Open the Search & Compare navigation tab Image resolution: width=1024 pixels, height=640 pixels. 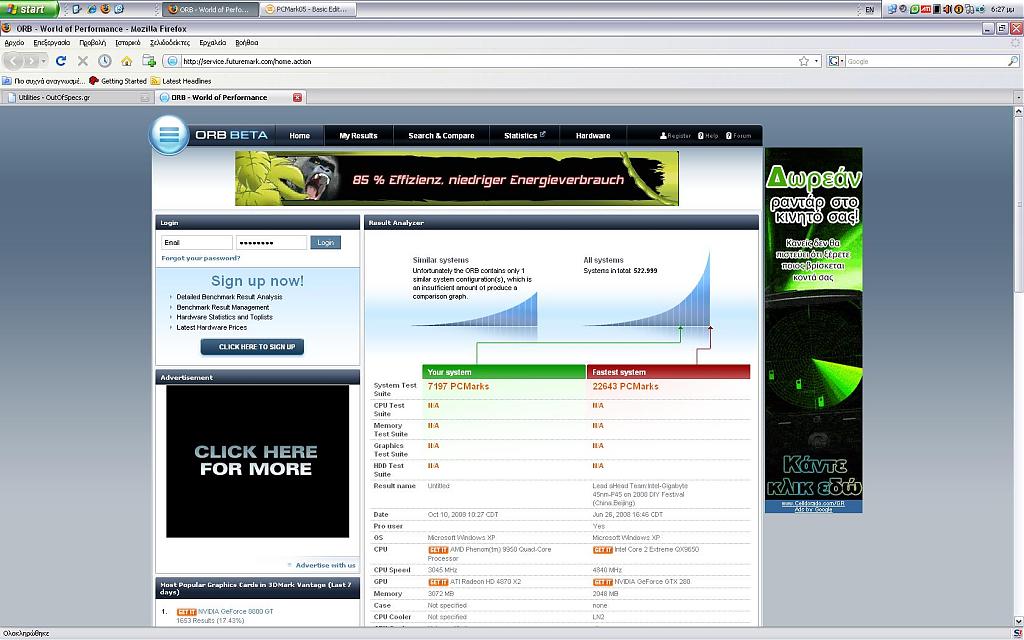coord(441,136)
